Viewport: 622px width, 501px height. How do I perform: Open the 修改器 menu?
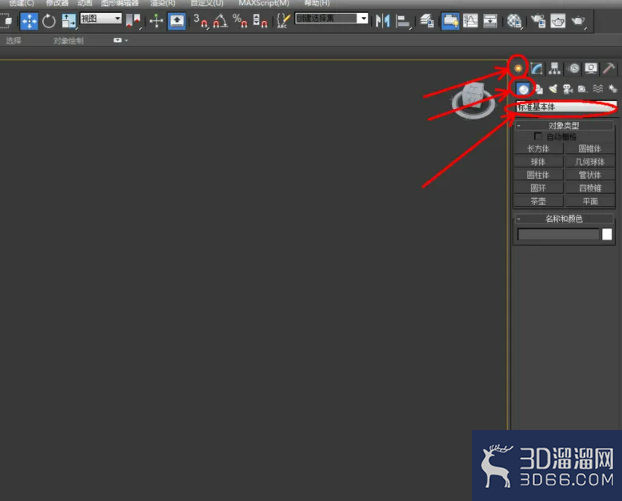pyautogui.click(x=57, y=3)
